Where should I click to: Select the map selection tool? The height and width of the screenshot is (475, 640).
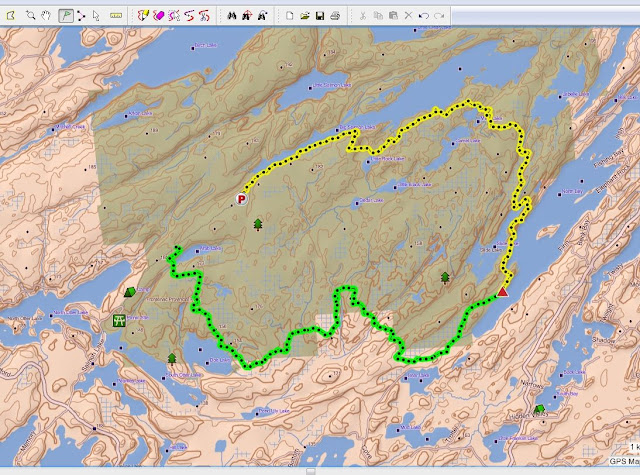[x=11, y=16]
